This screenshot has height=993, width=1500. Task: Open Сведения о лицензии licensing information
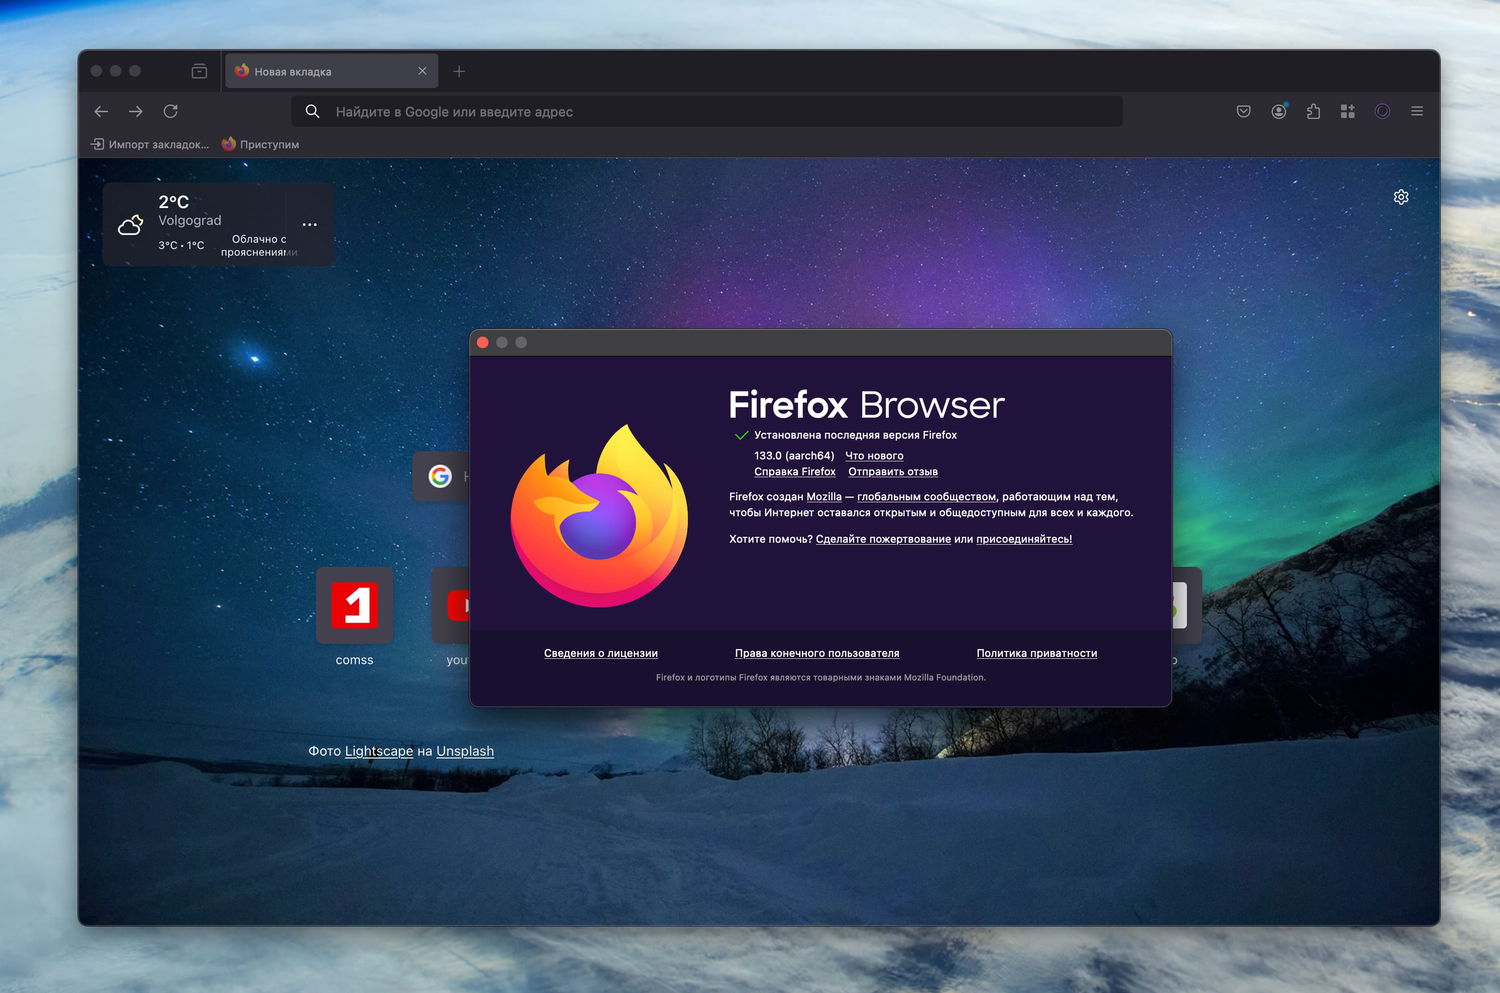tap(601, 653)
